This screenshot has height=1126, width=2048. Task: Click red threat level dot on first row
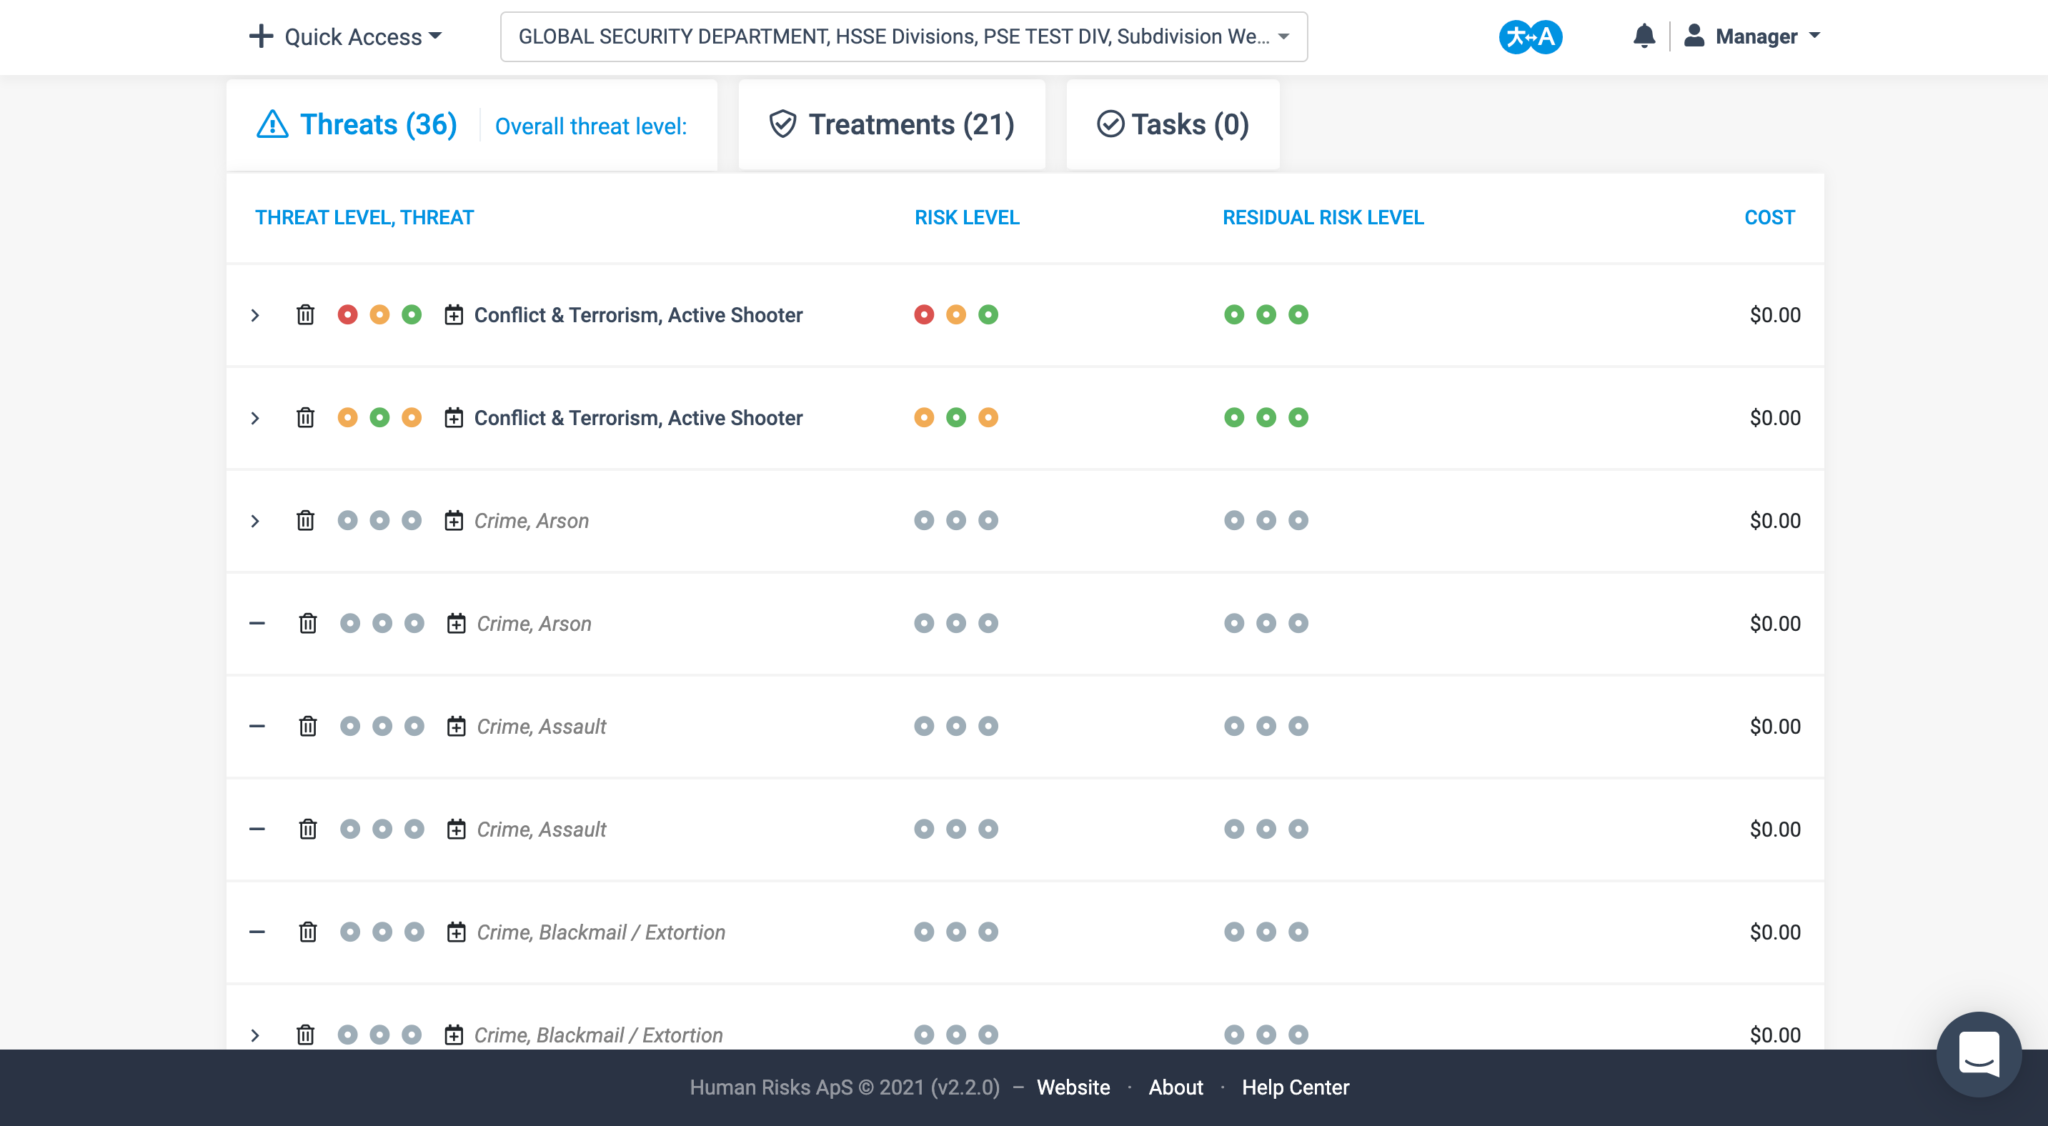click(347, 315)
